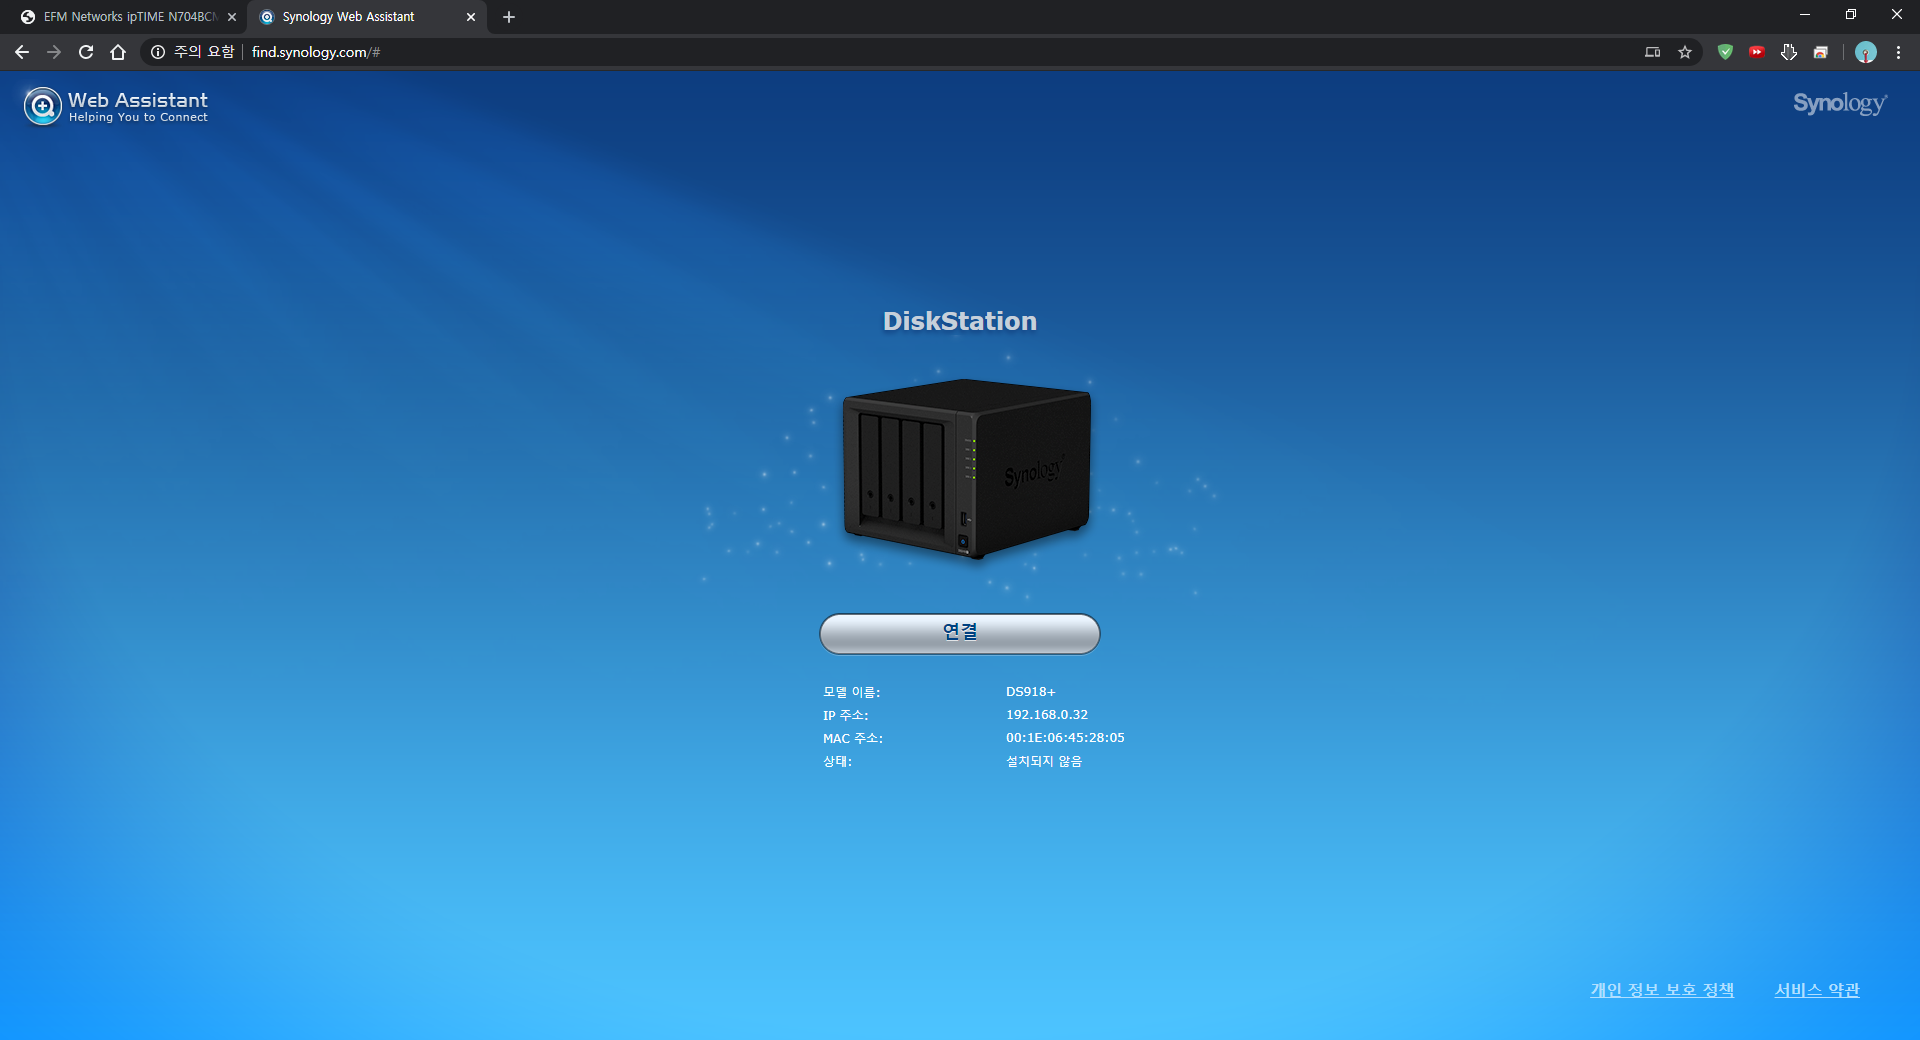Click the DiskStation heading text
The image size is (1920, 1040).
coord(960,321)
